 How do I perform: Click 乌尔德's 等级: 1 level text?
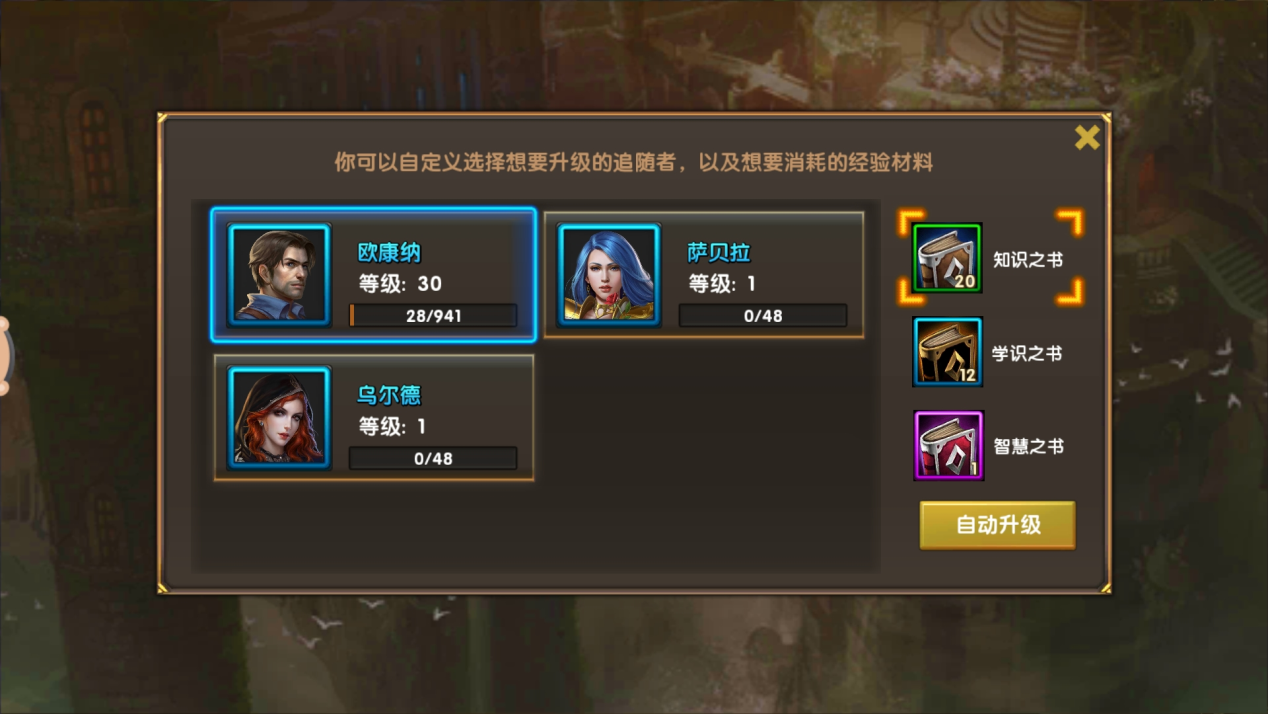pos(392,427)
